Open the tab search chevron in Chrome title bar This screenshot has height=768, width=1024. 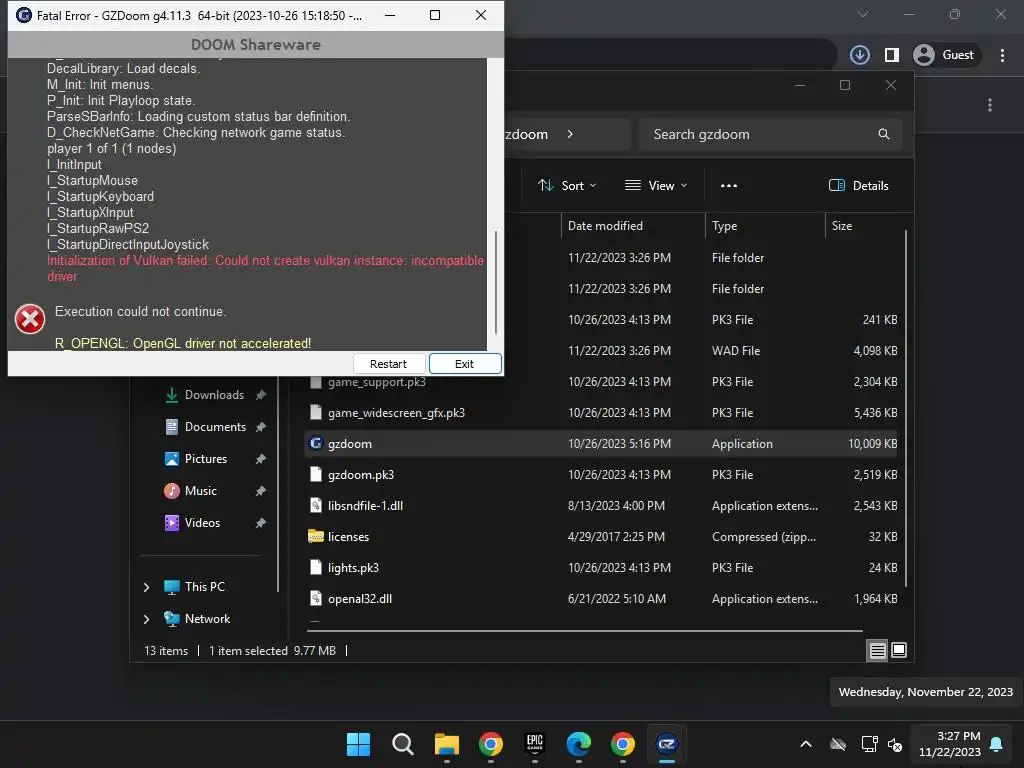(x=863, y=14)
